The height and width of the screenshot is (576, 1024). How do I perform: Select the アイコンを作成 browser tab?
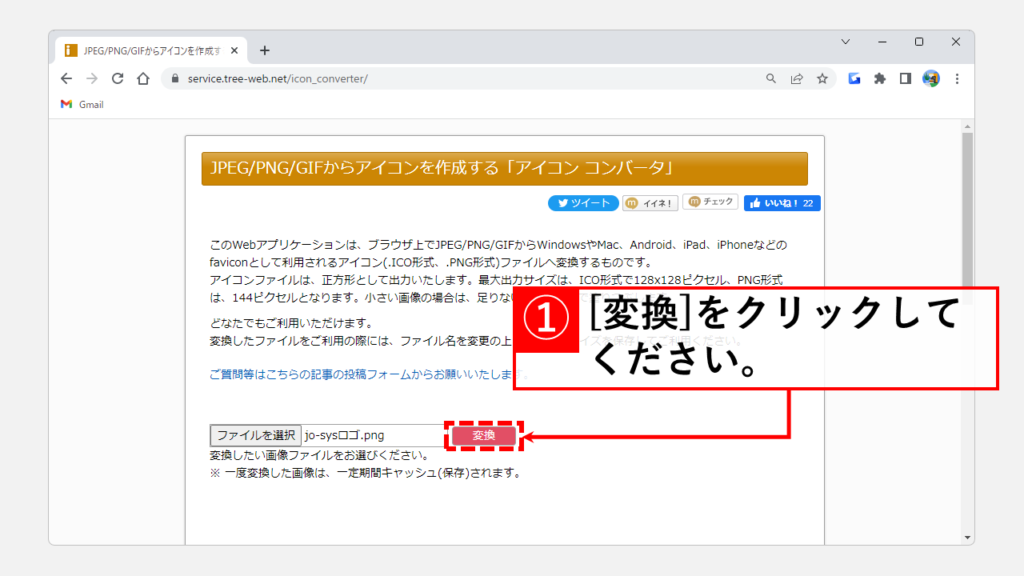point(150,50)
